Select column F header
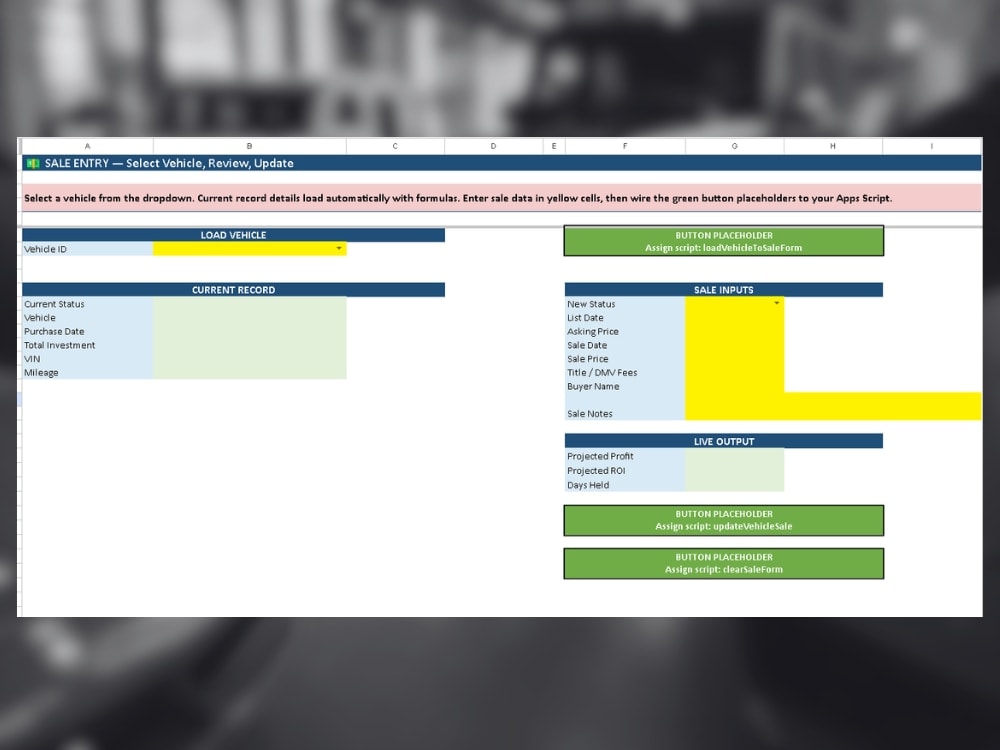 point(625,146)
